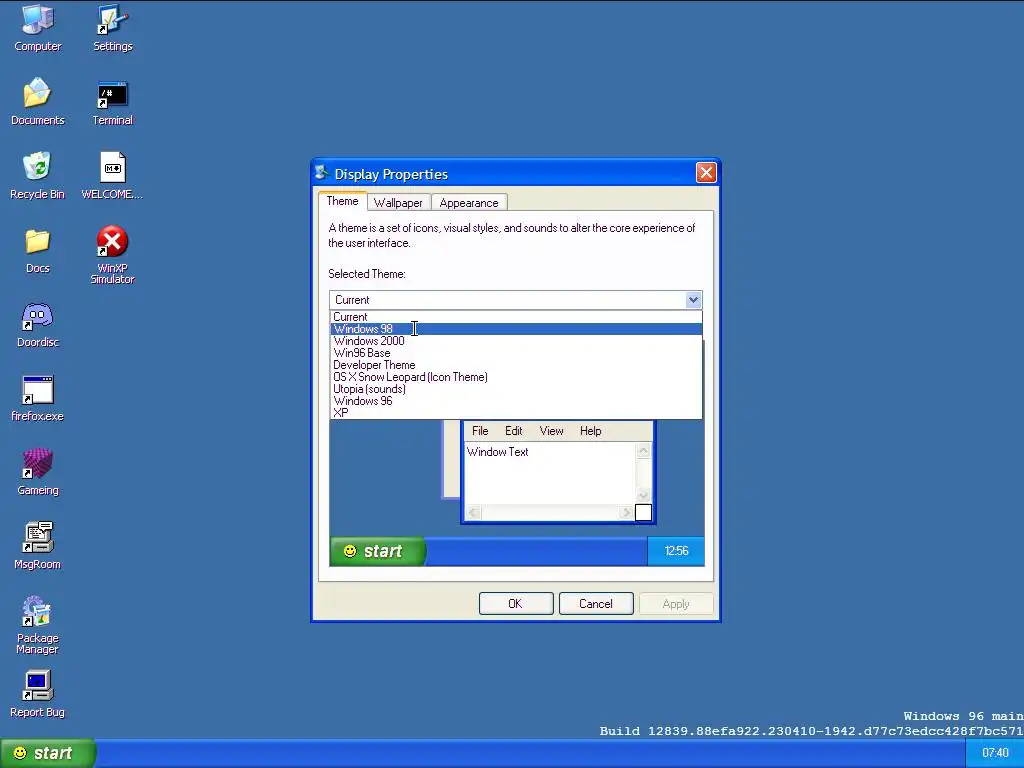Open the WELCOME markdown file icon
Screen dimensions: 1024x768
[x=112, y=176]
